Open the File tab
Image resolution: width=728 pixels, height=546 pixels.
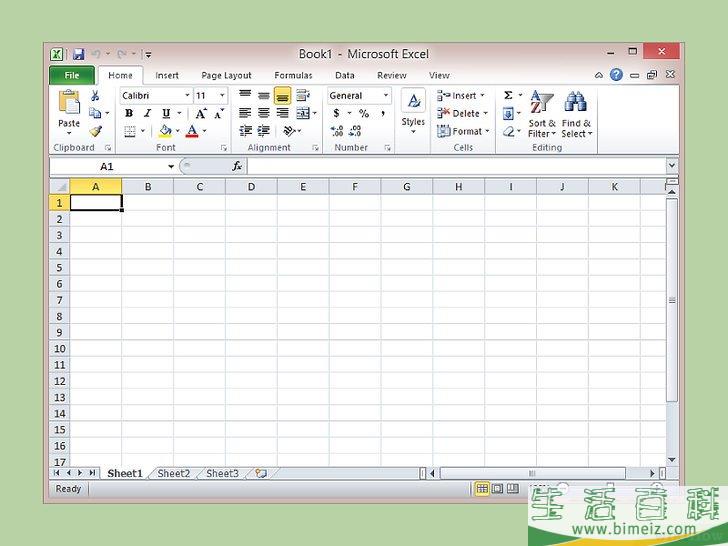point(72,75)
